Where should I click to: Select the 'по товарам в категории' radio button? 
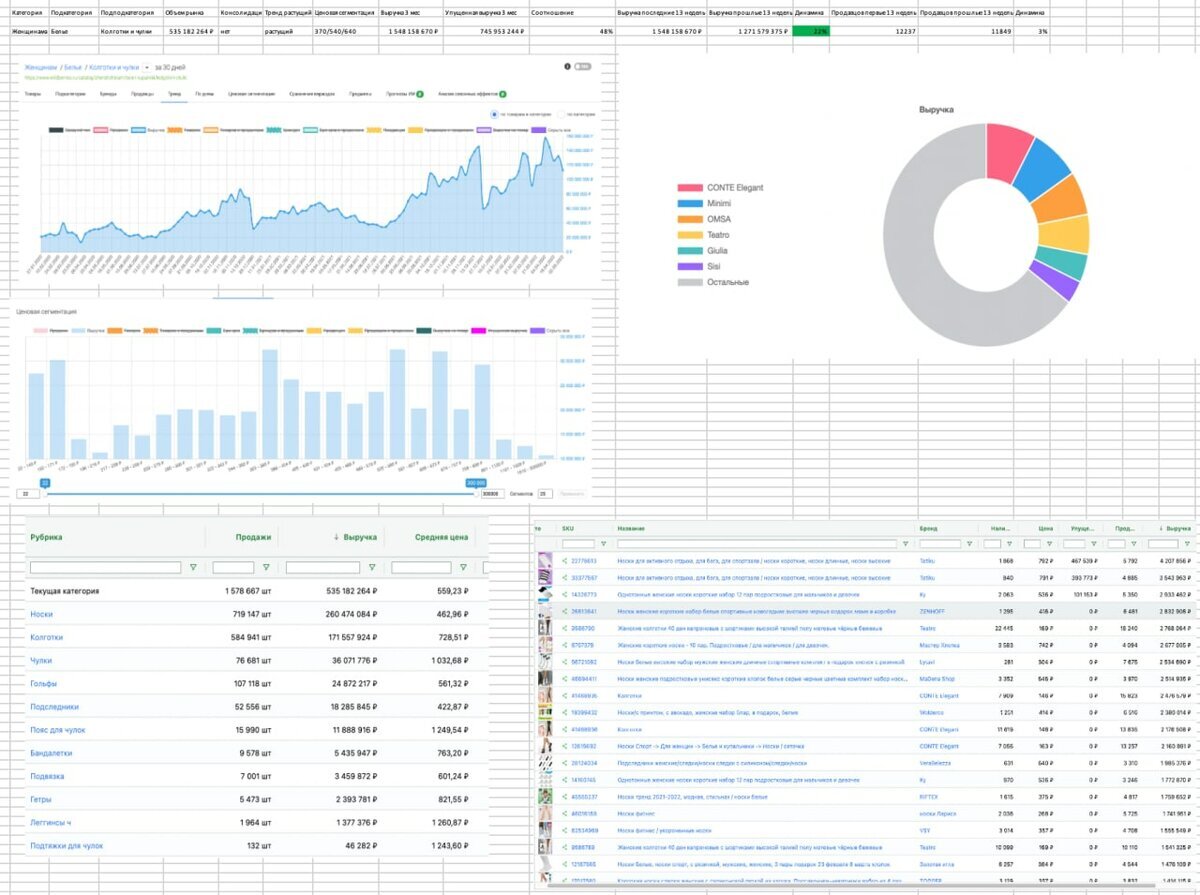click(494, 114)
